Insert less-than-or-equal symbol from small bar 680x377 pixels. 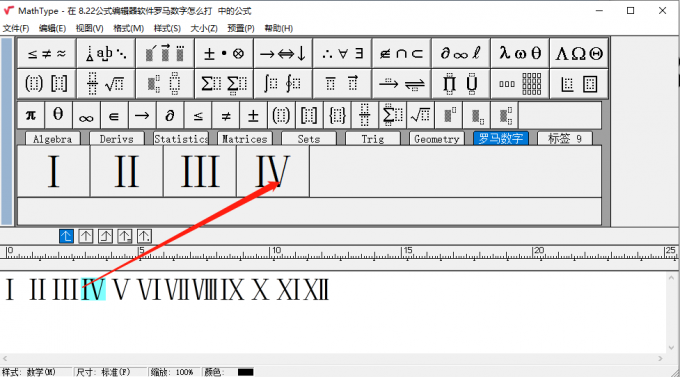[x=197, y=115]
